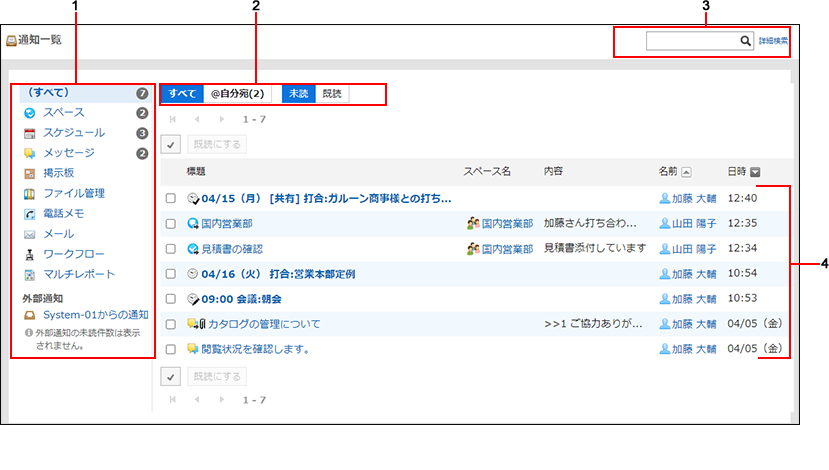The height and width of the screenshot is (470, 829).
Task: Open the Mail envelope icon
Action: pyautogui.click(x=30, y=234)
